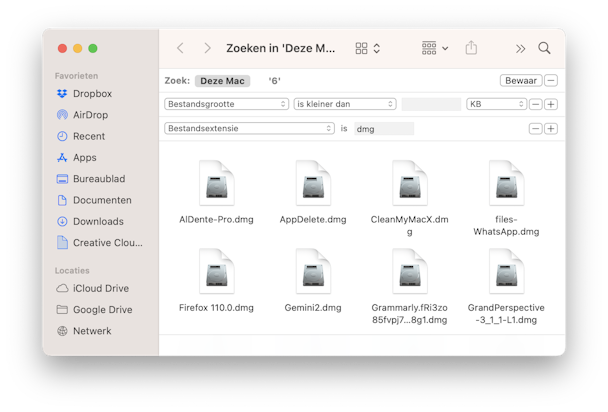Open iCloud Drive location
This screenshot has height=412, width=608.
pyautogui.click(x=93, y=289)
